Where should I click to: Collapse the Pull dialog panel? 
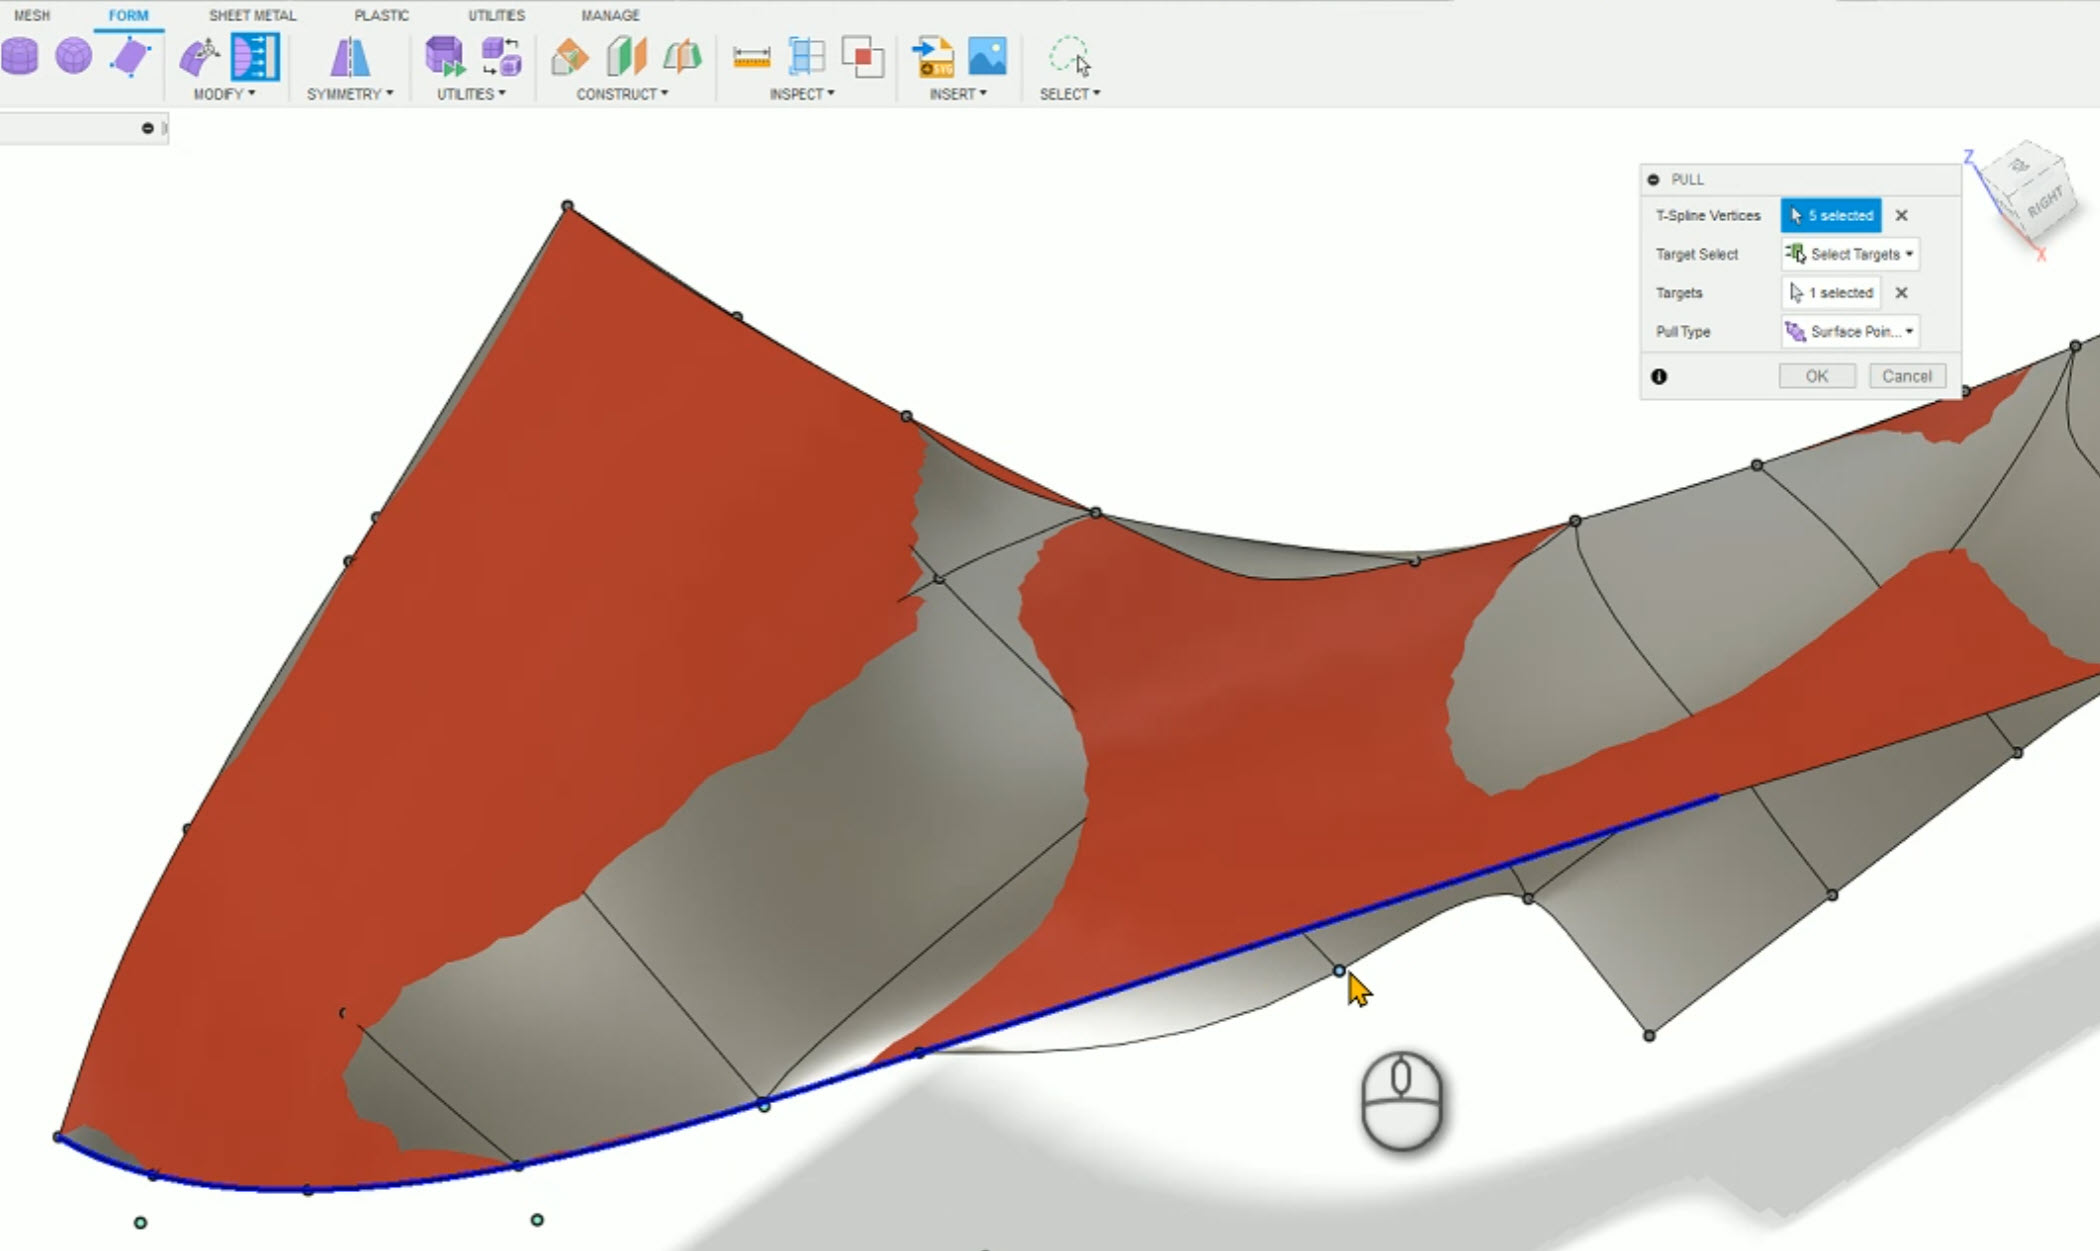1653,179
